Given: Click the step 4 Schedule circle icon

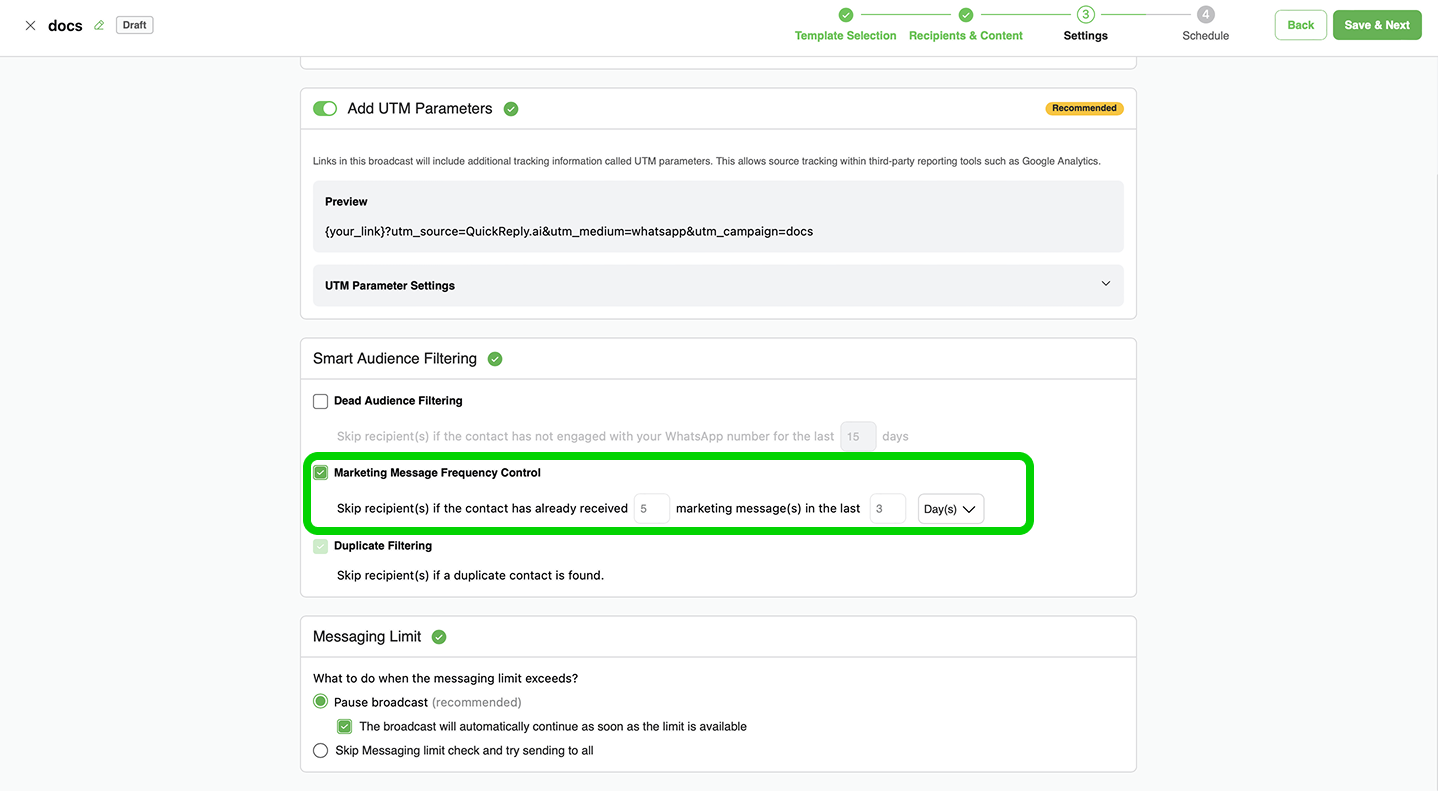Looking at the screenshot, I should click(1206, 15).
